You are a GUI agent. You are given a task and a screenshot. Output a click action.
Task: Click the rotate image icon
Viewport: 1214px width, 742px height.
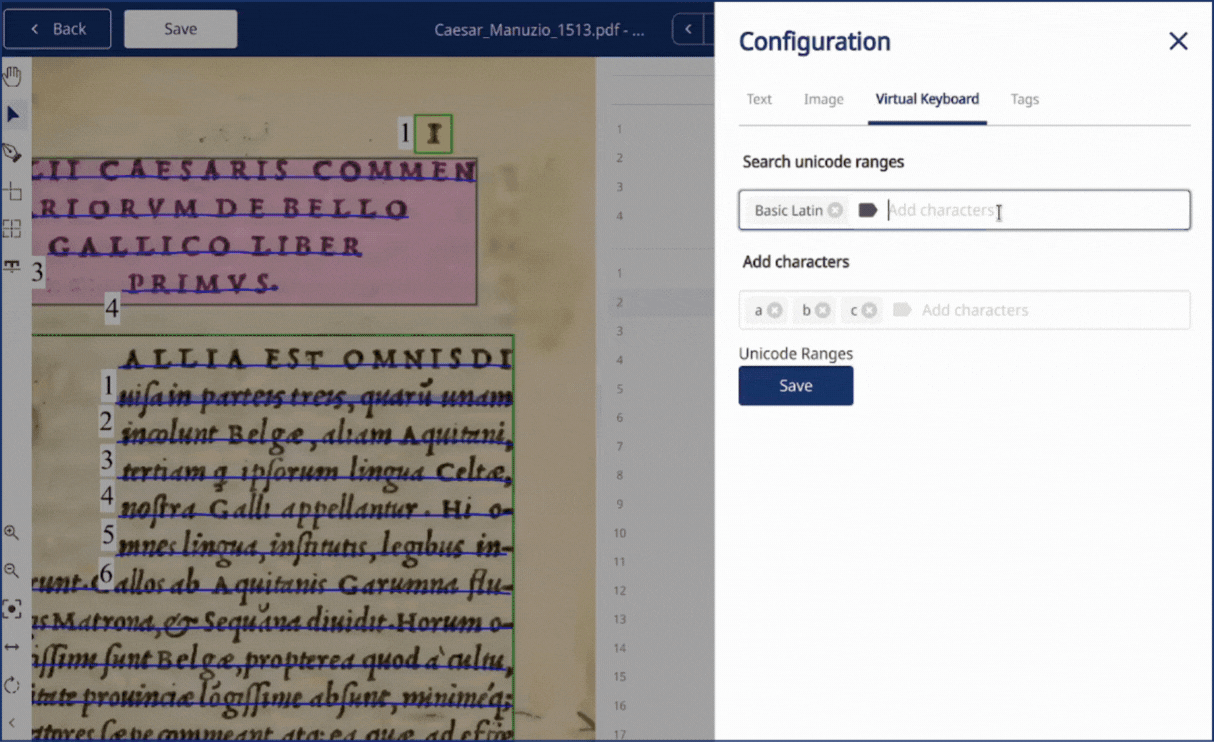click(x=12, y=685)
